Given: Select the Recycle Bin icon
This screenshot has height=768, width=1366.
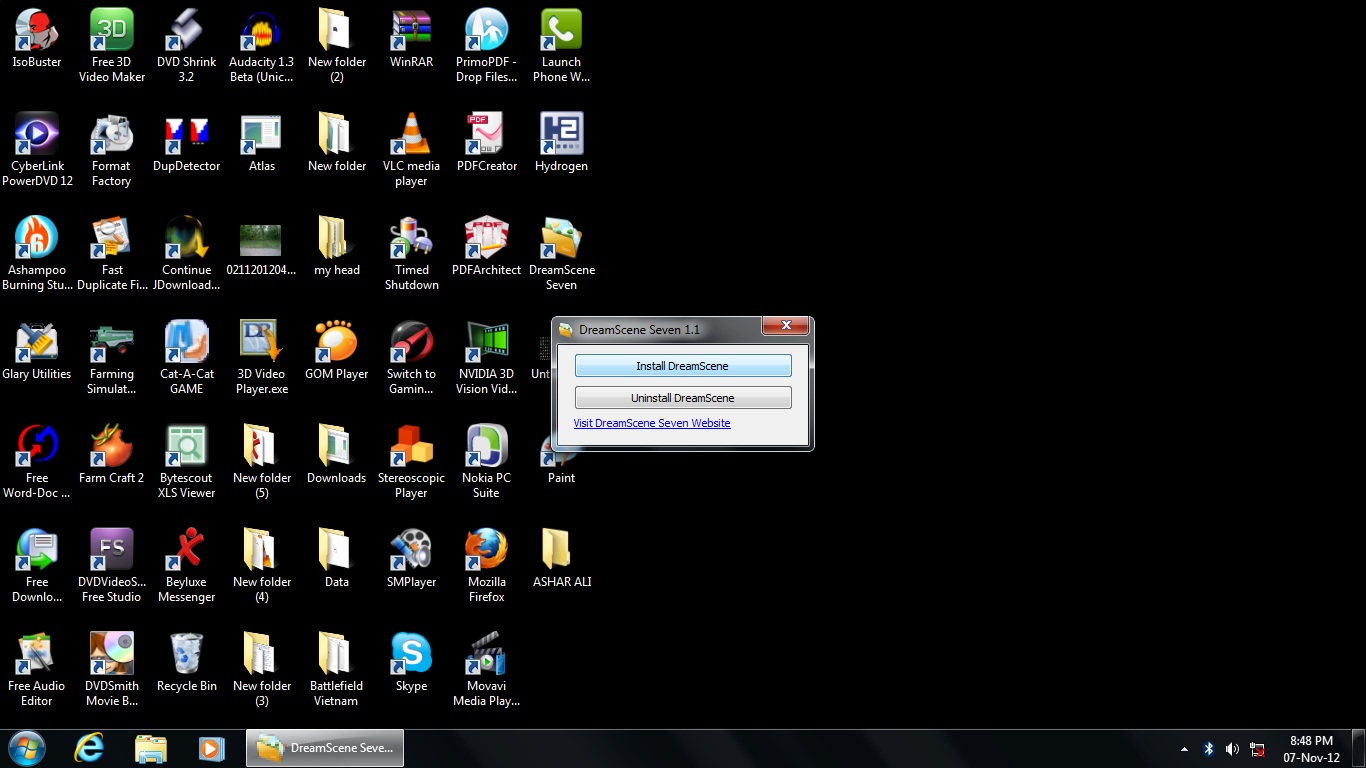Looking at the screenshot, I should coord(187,664).
